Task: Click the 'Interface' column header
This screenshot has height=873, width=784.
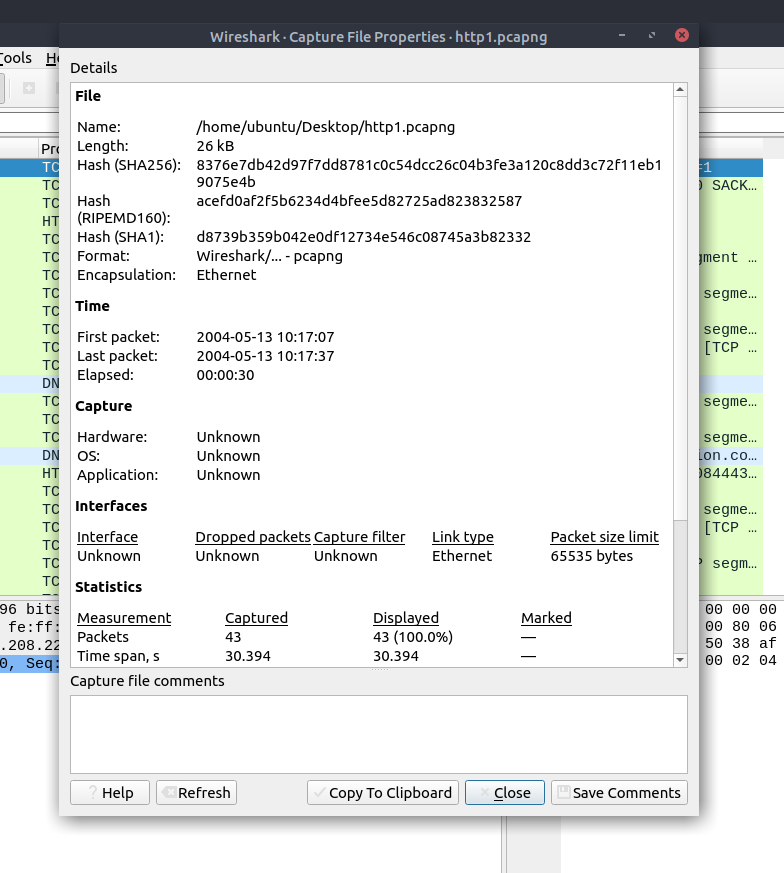Action: 107,537
